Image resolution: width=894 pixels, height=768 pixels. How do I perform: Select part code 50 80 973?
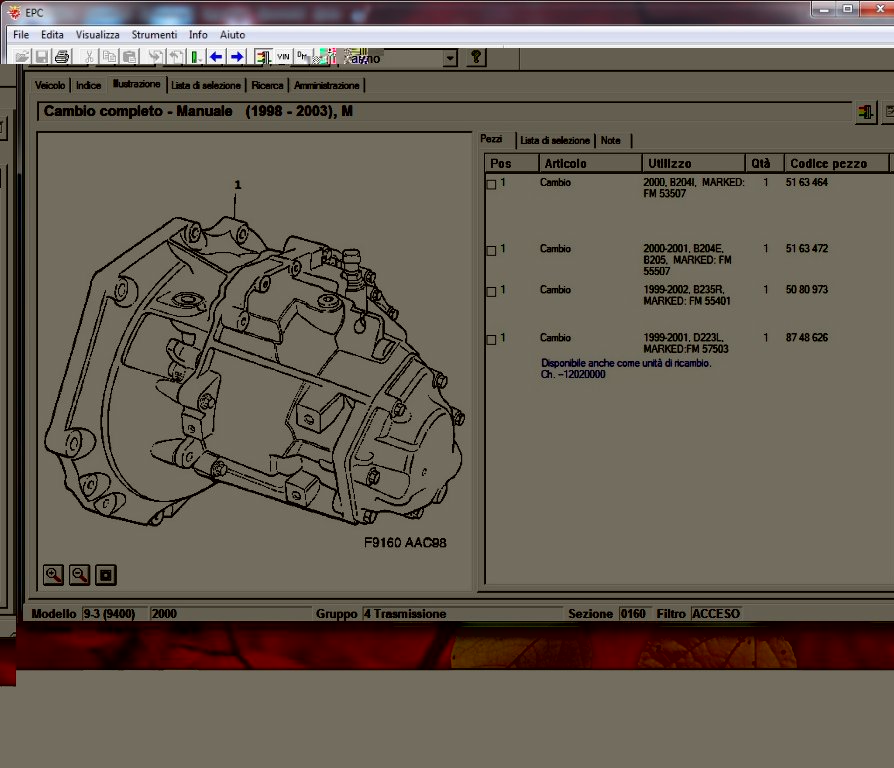pyautogui.click(x=807, y=290)
